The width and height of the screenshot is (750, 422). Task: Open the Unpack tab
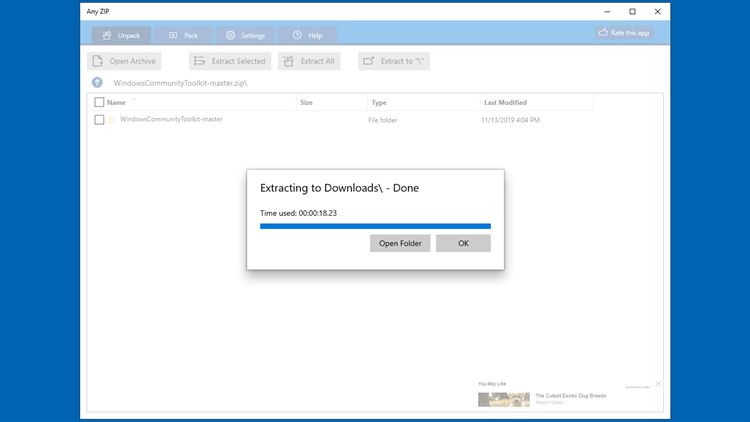click(121, 35)
